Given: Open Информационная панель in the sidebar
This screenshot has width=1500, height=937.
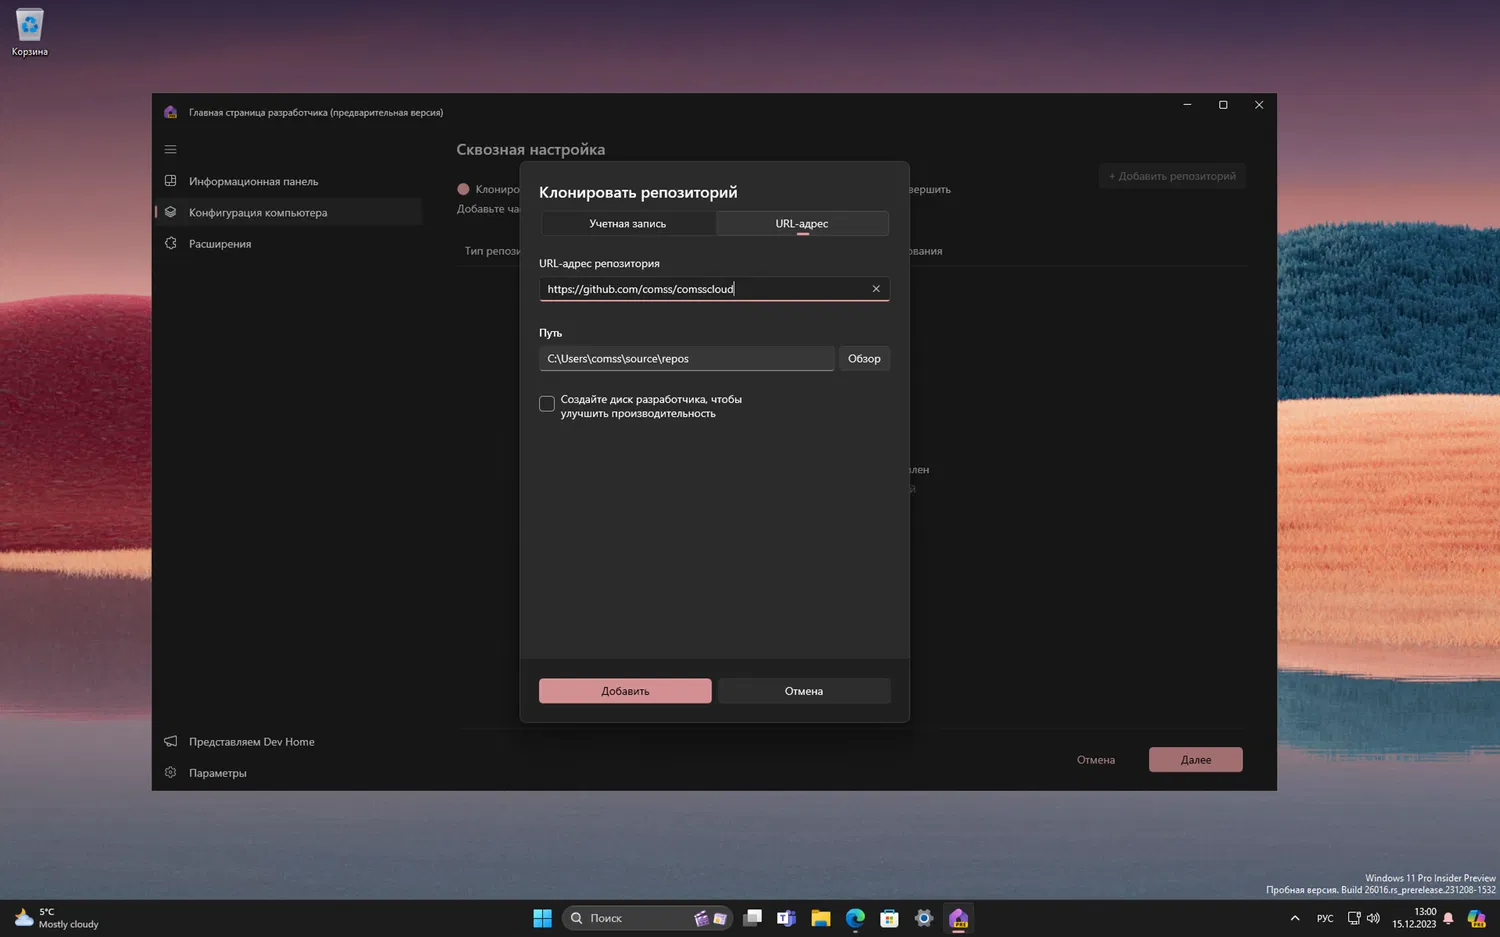Looking at the screenshot, I should point(288,181).
